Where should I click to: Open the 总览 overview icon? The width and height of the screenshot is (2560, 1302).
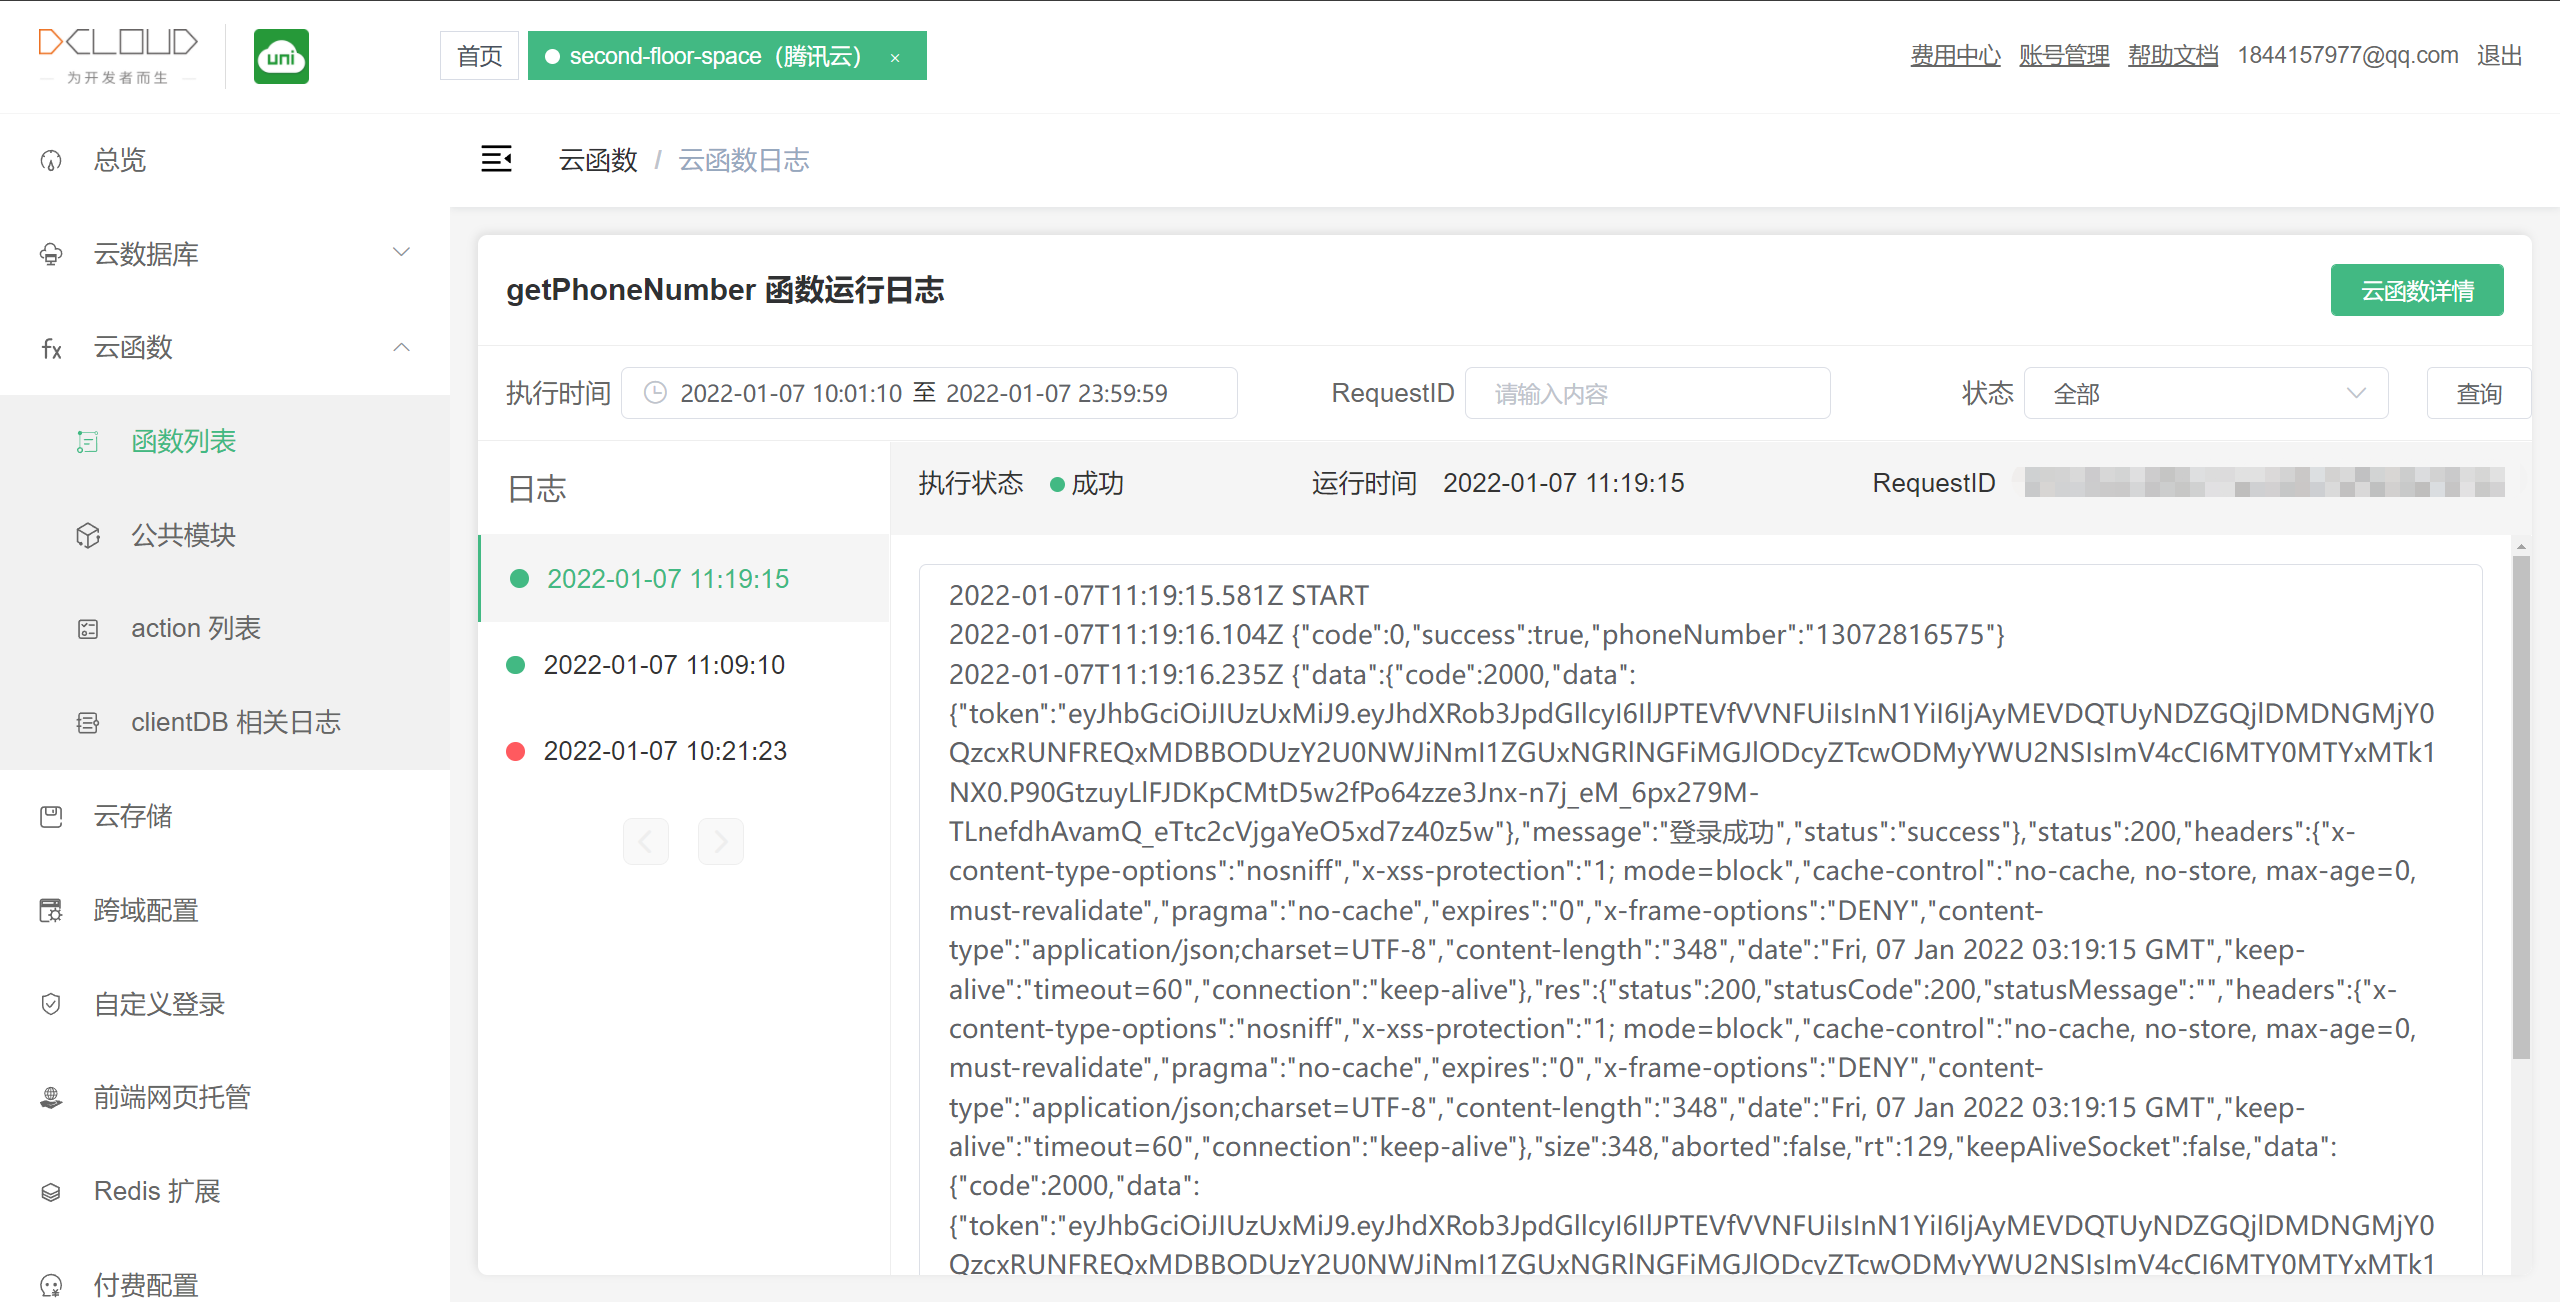[51, 160]
